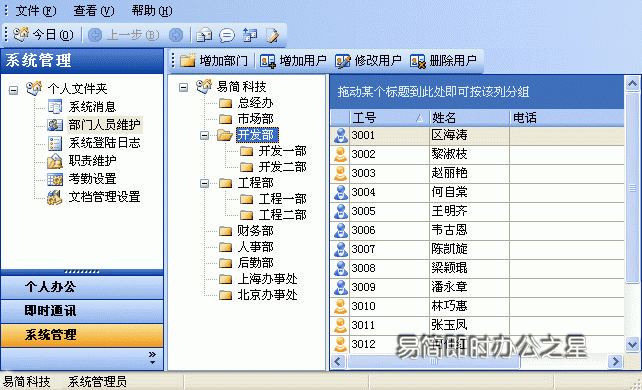Click the 删除用户 button
The height and width of the screenshot is (390, 642).
[x=443, y=61]
